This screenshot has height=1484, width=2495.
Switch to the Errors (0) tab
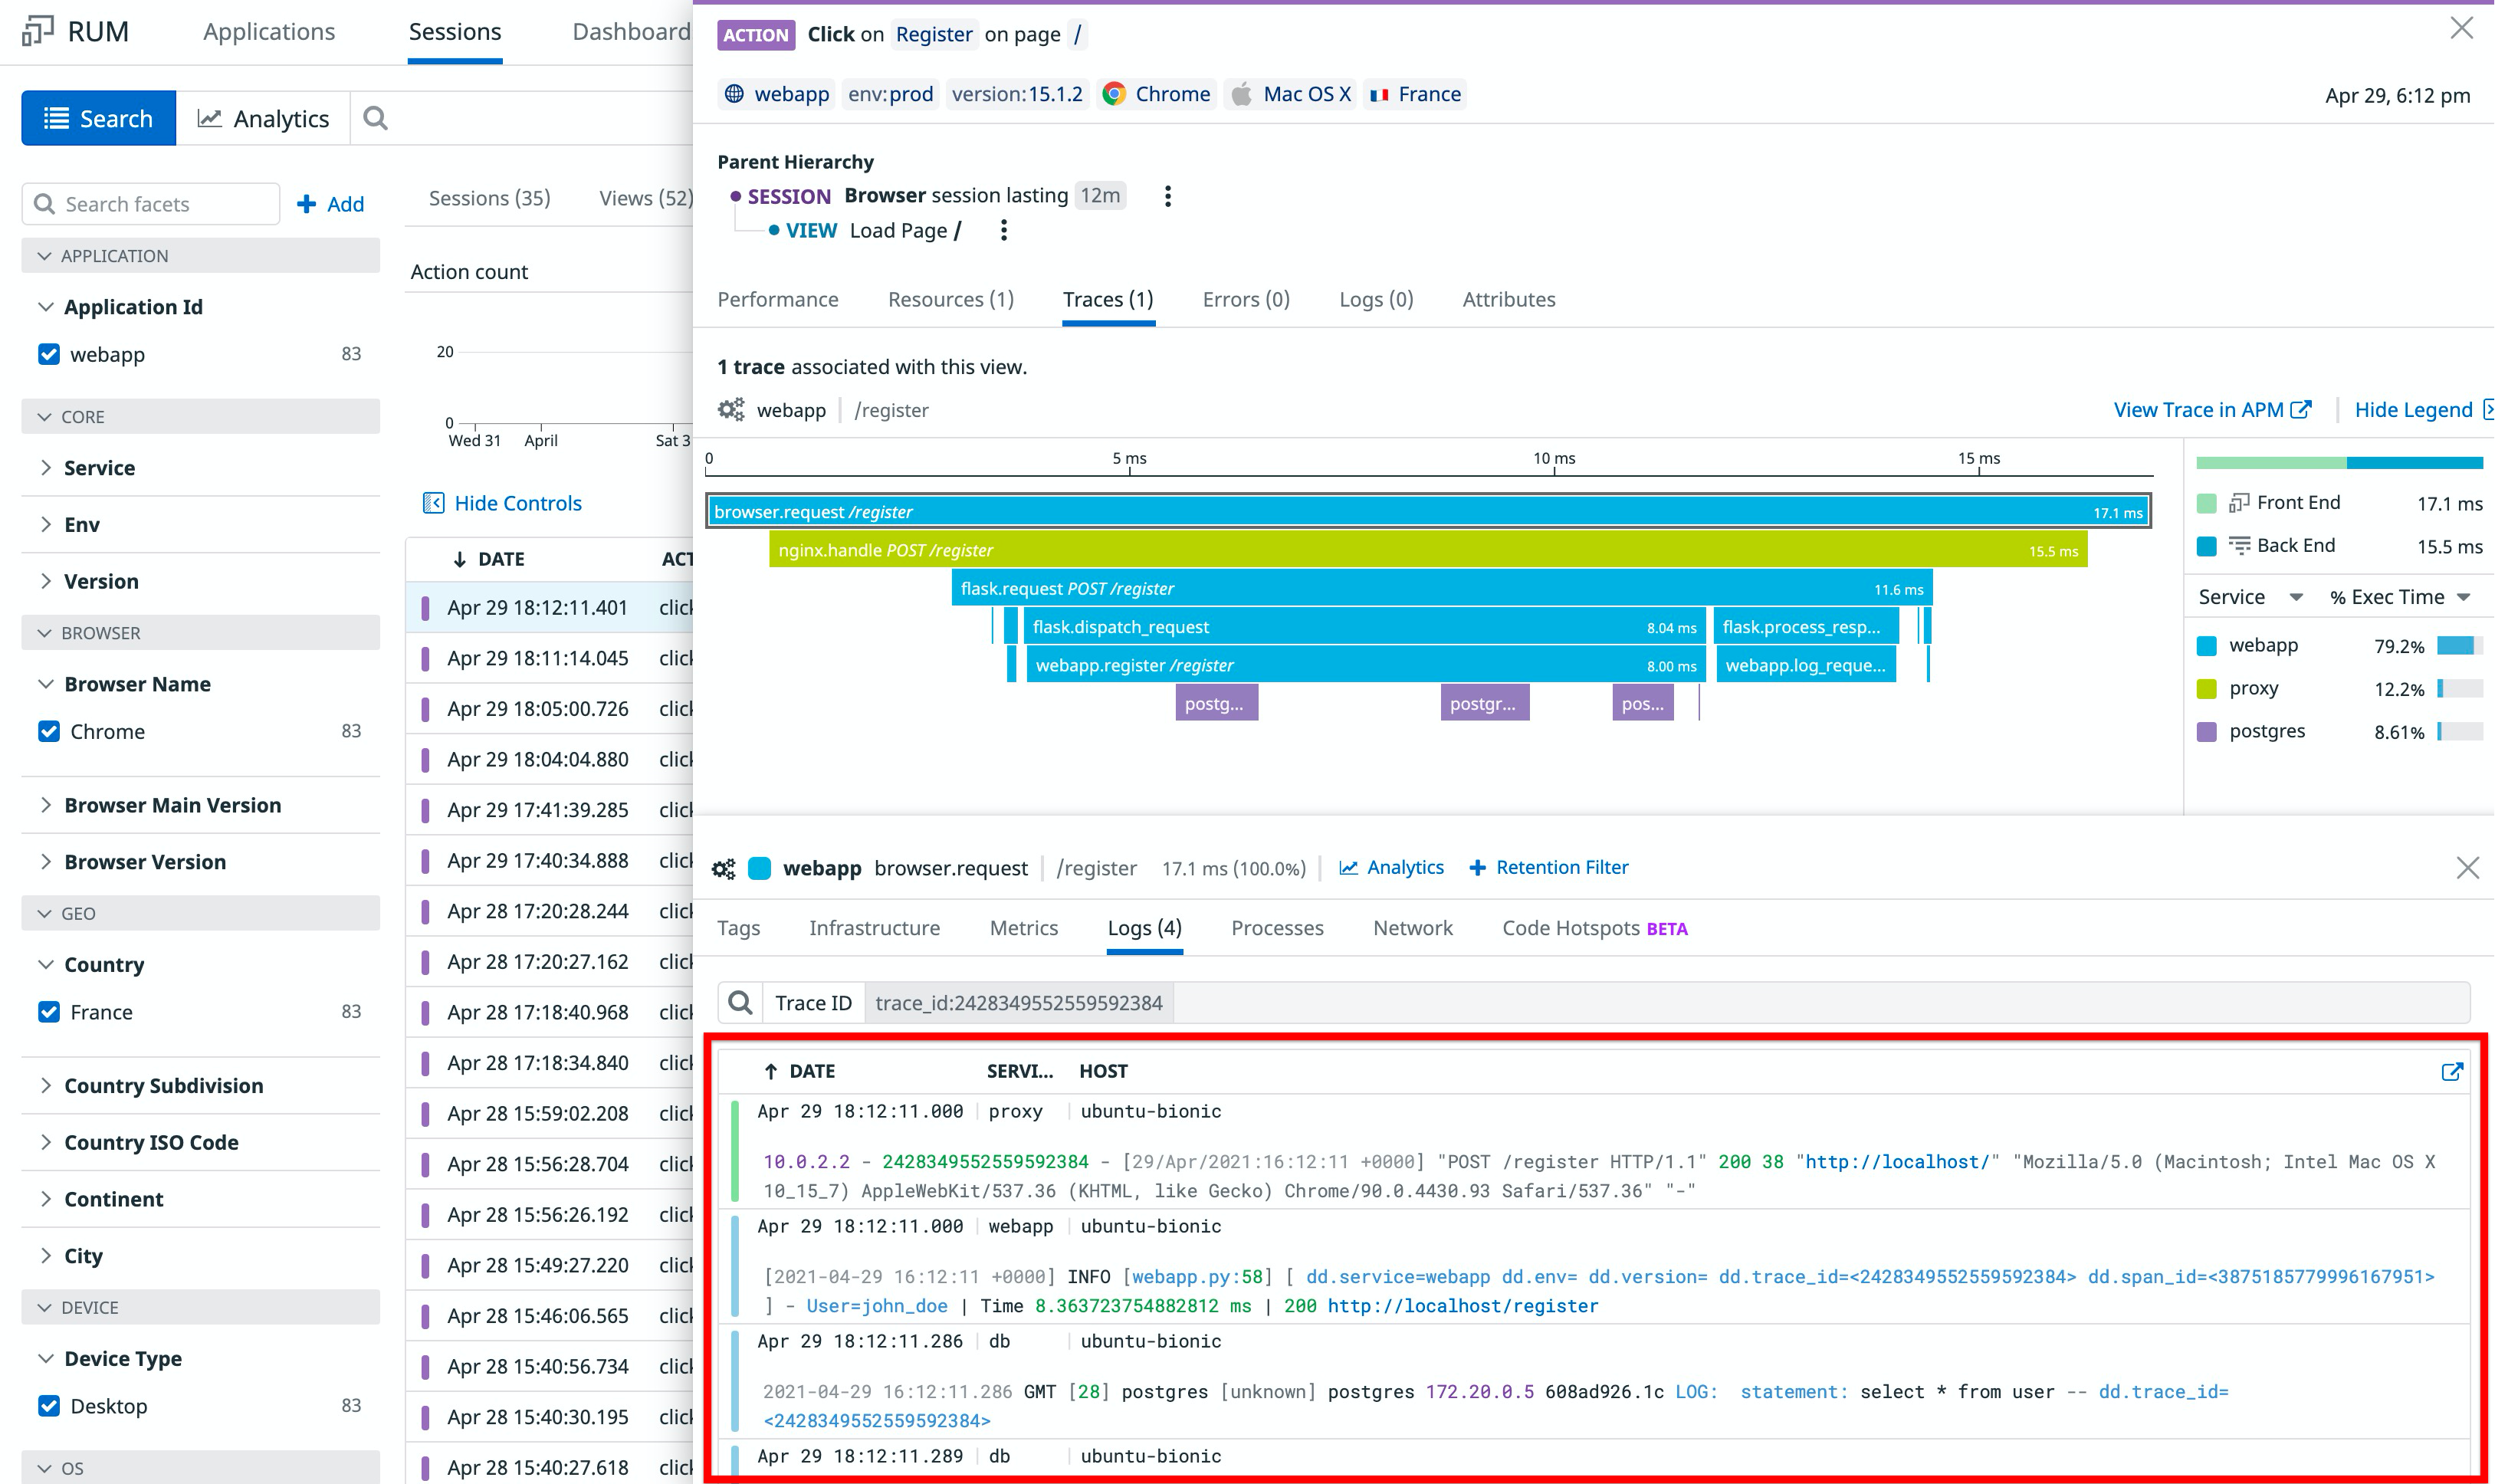point(1246,300)
